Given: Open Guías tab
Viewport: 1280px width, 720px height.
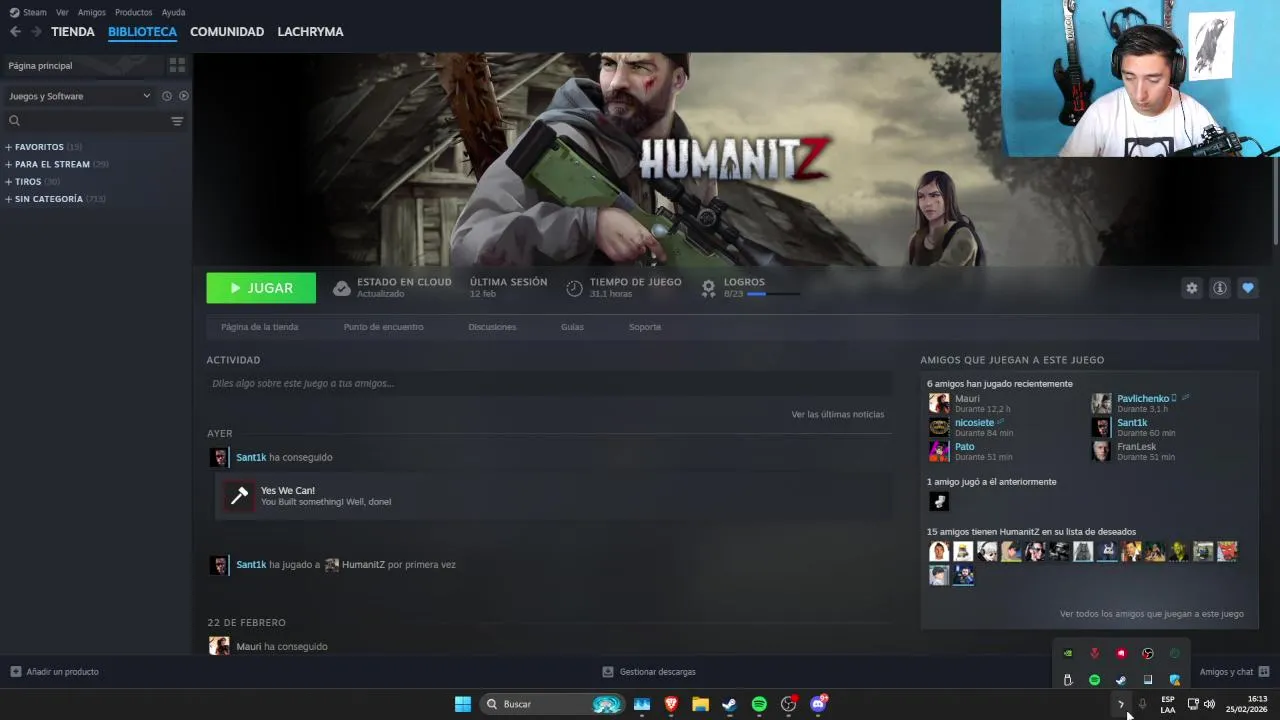Looking at the screenshot, I should click(x=572, y=327).
